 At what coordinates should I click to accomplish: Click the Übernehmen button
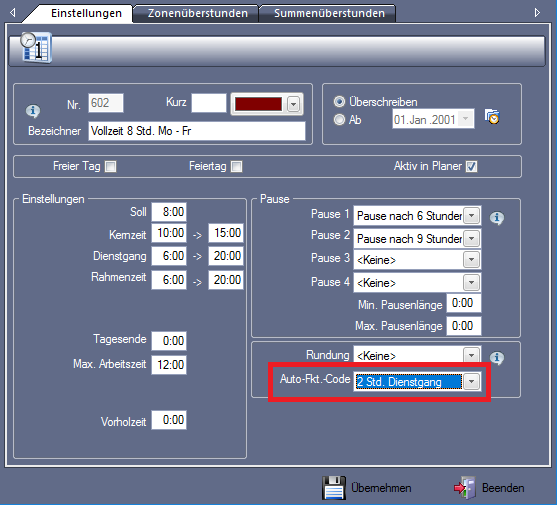coord(368,488)
